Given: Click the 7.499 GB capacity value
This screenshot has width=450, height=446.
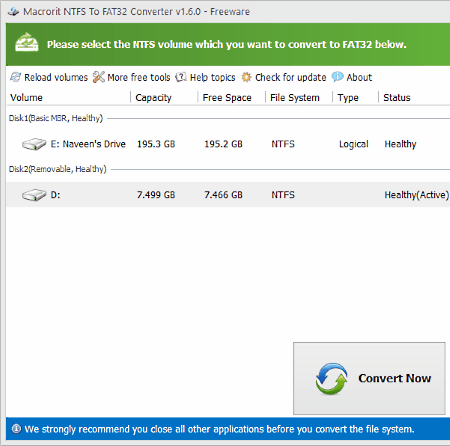Looking at the screenshot, I should point(156,195).
